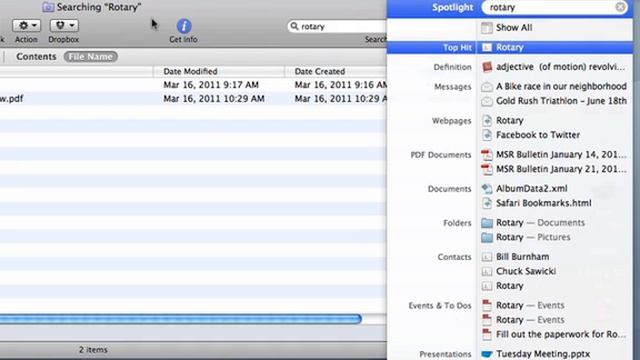Click the Safari Bookmarks.html file icon
640x360 pixels.
487,203
